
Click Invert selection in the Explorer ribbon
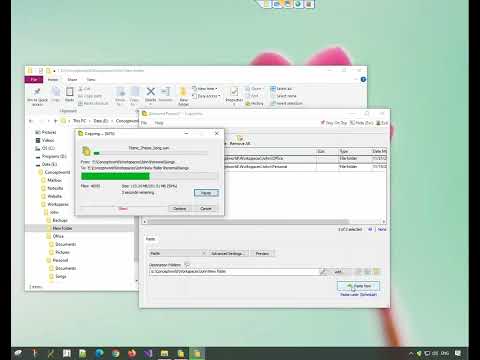pos(287,103)
